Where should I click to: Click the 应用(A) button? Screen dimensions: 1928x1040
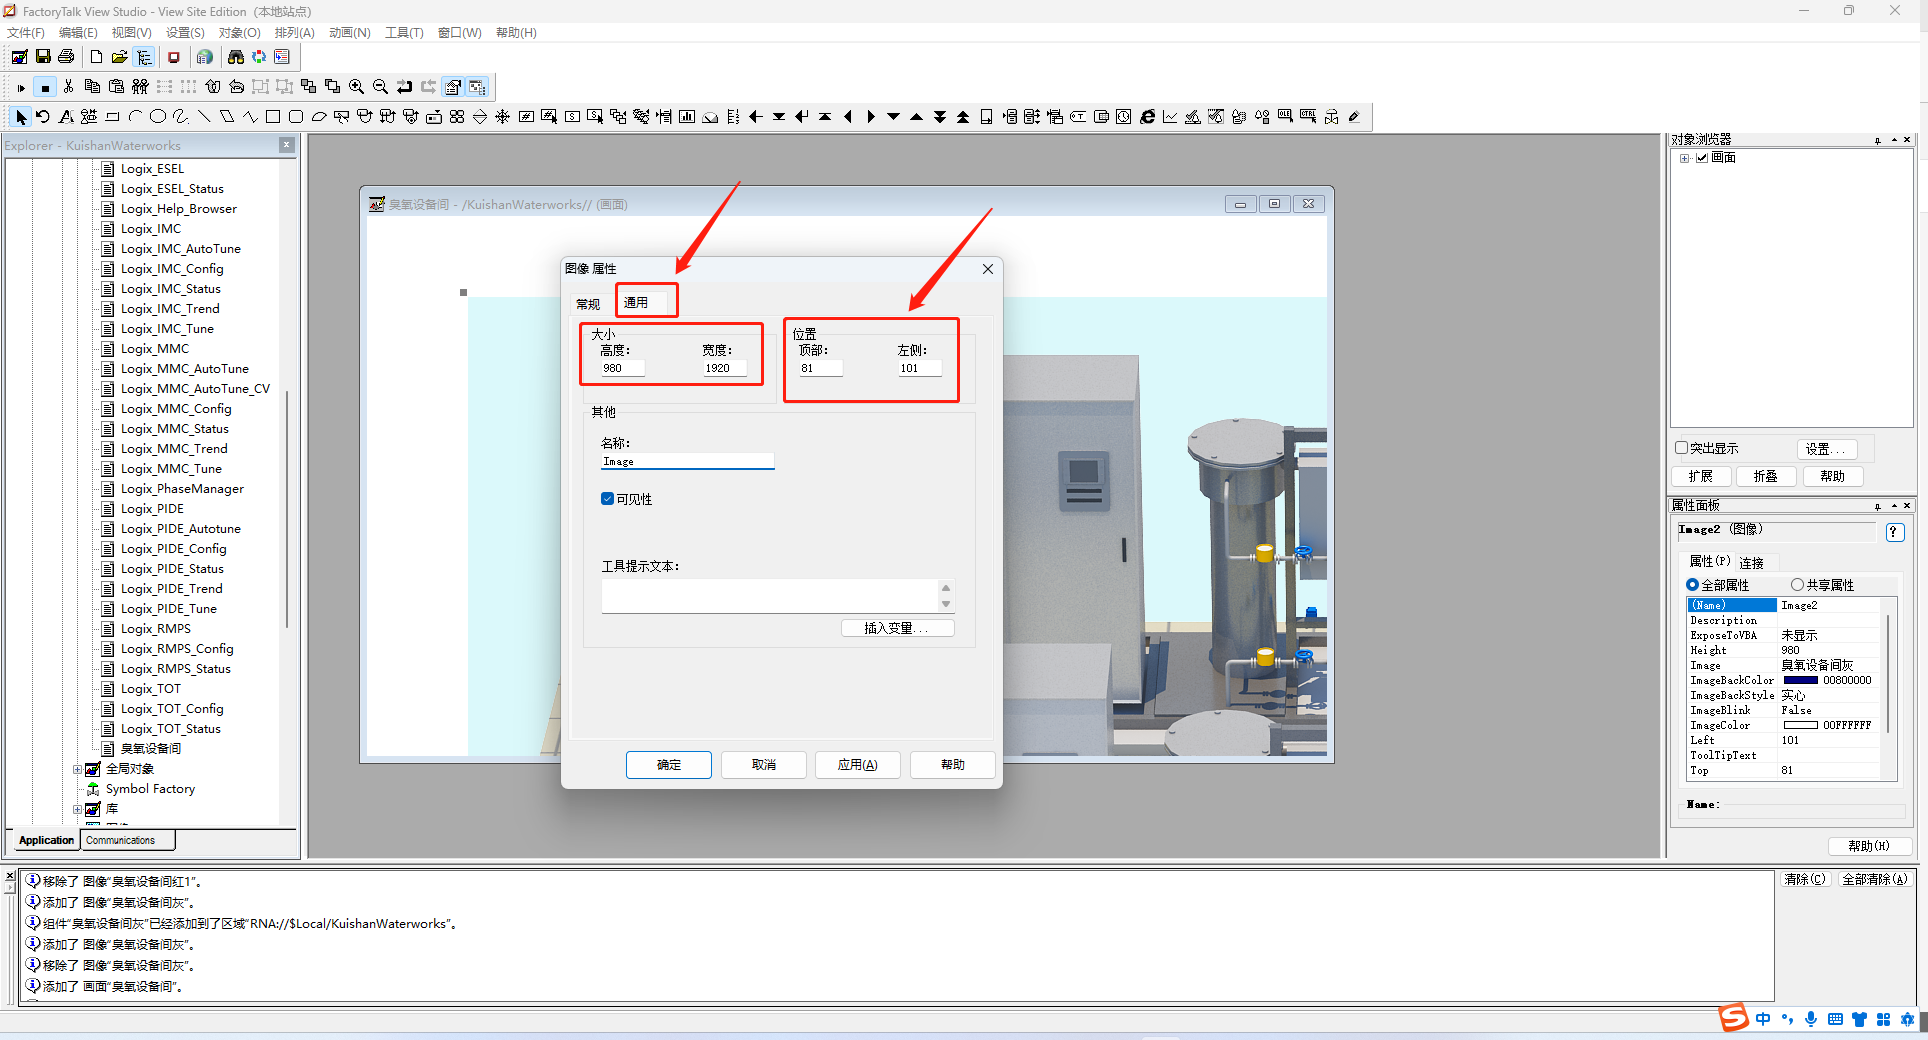858,765
